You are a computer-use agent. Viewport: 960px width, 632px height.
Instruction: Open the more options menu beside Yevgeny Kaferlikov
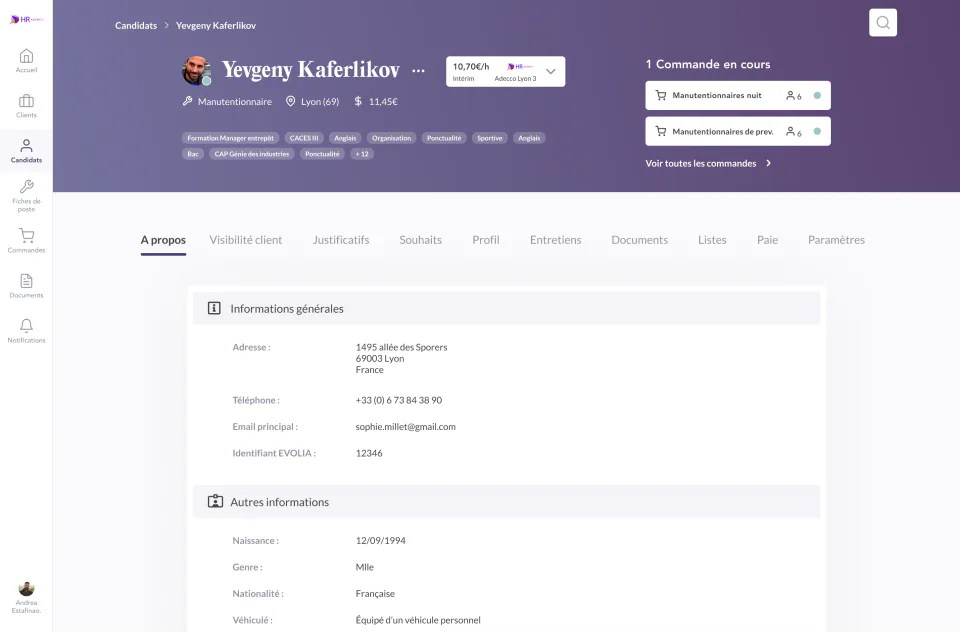pyautogui.click(x=418, y=70)
